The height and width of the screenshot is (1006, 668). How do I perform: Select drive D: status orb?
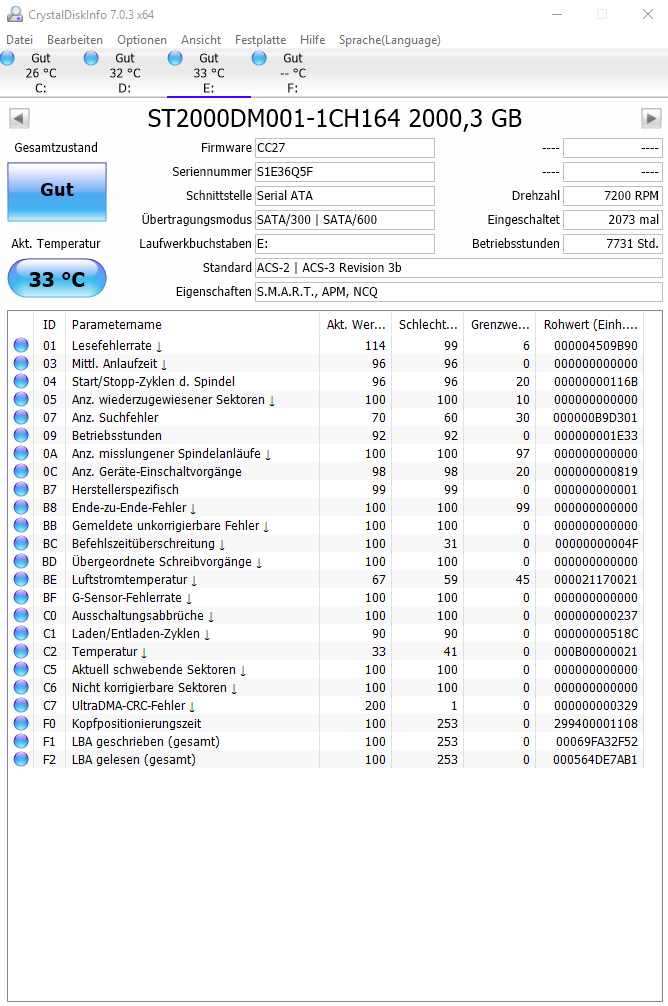coord(92,58)
